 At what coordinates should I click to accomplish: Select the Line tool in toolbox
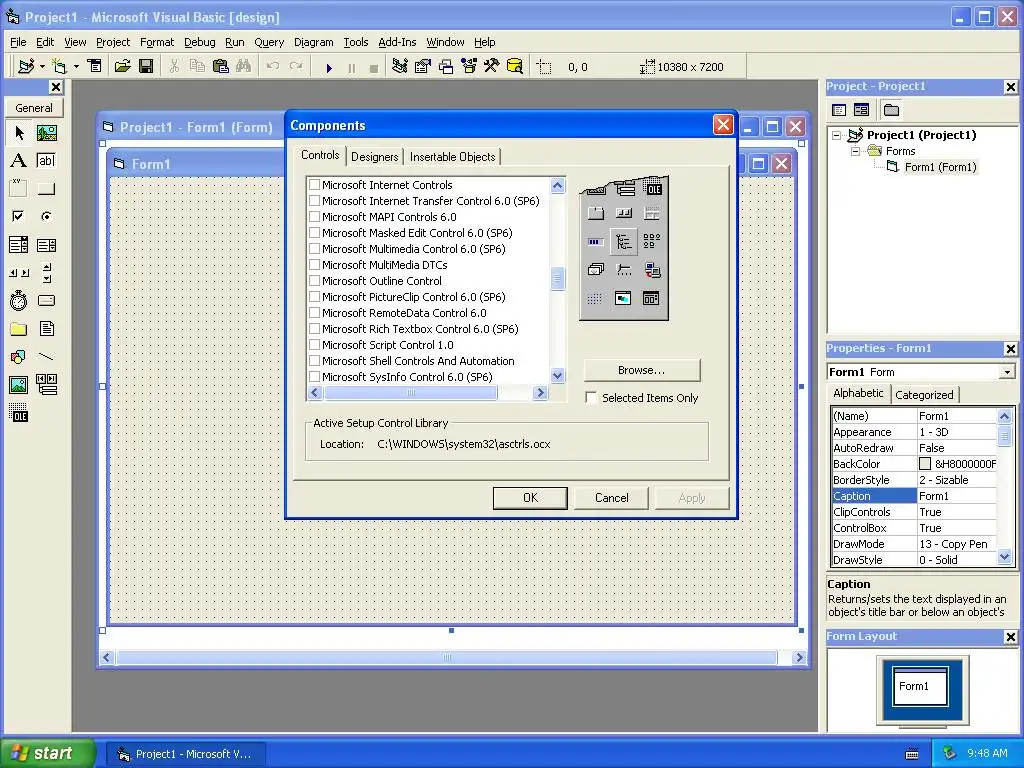pos(46,357)
